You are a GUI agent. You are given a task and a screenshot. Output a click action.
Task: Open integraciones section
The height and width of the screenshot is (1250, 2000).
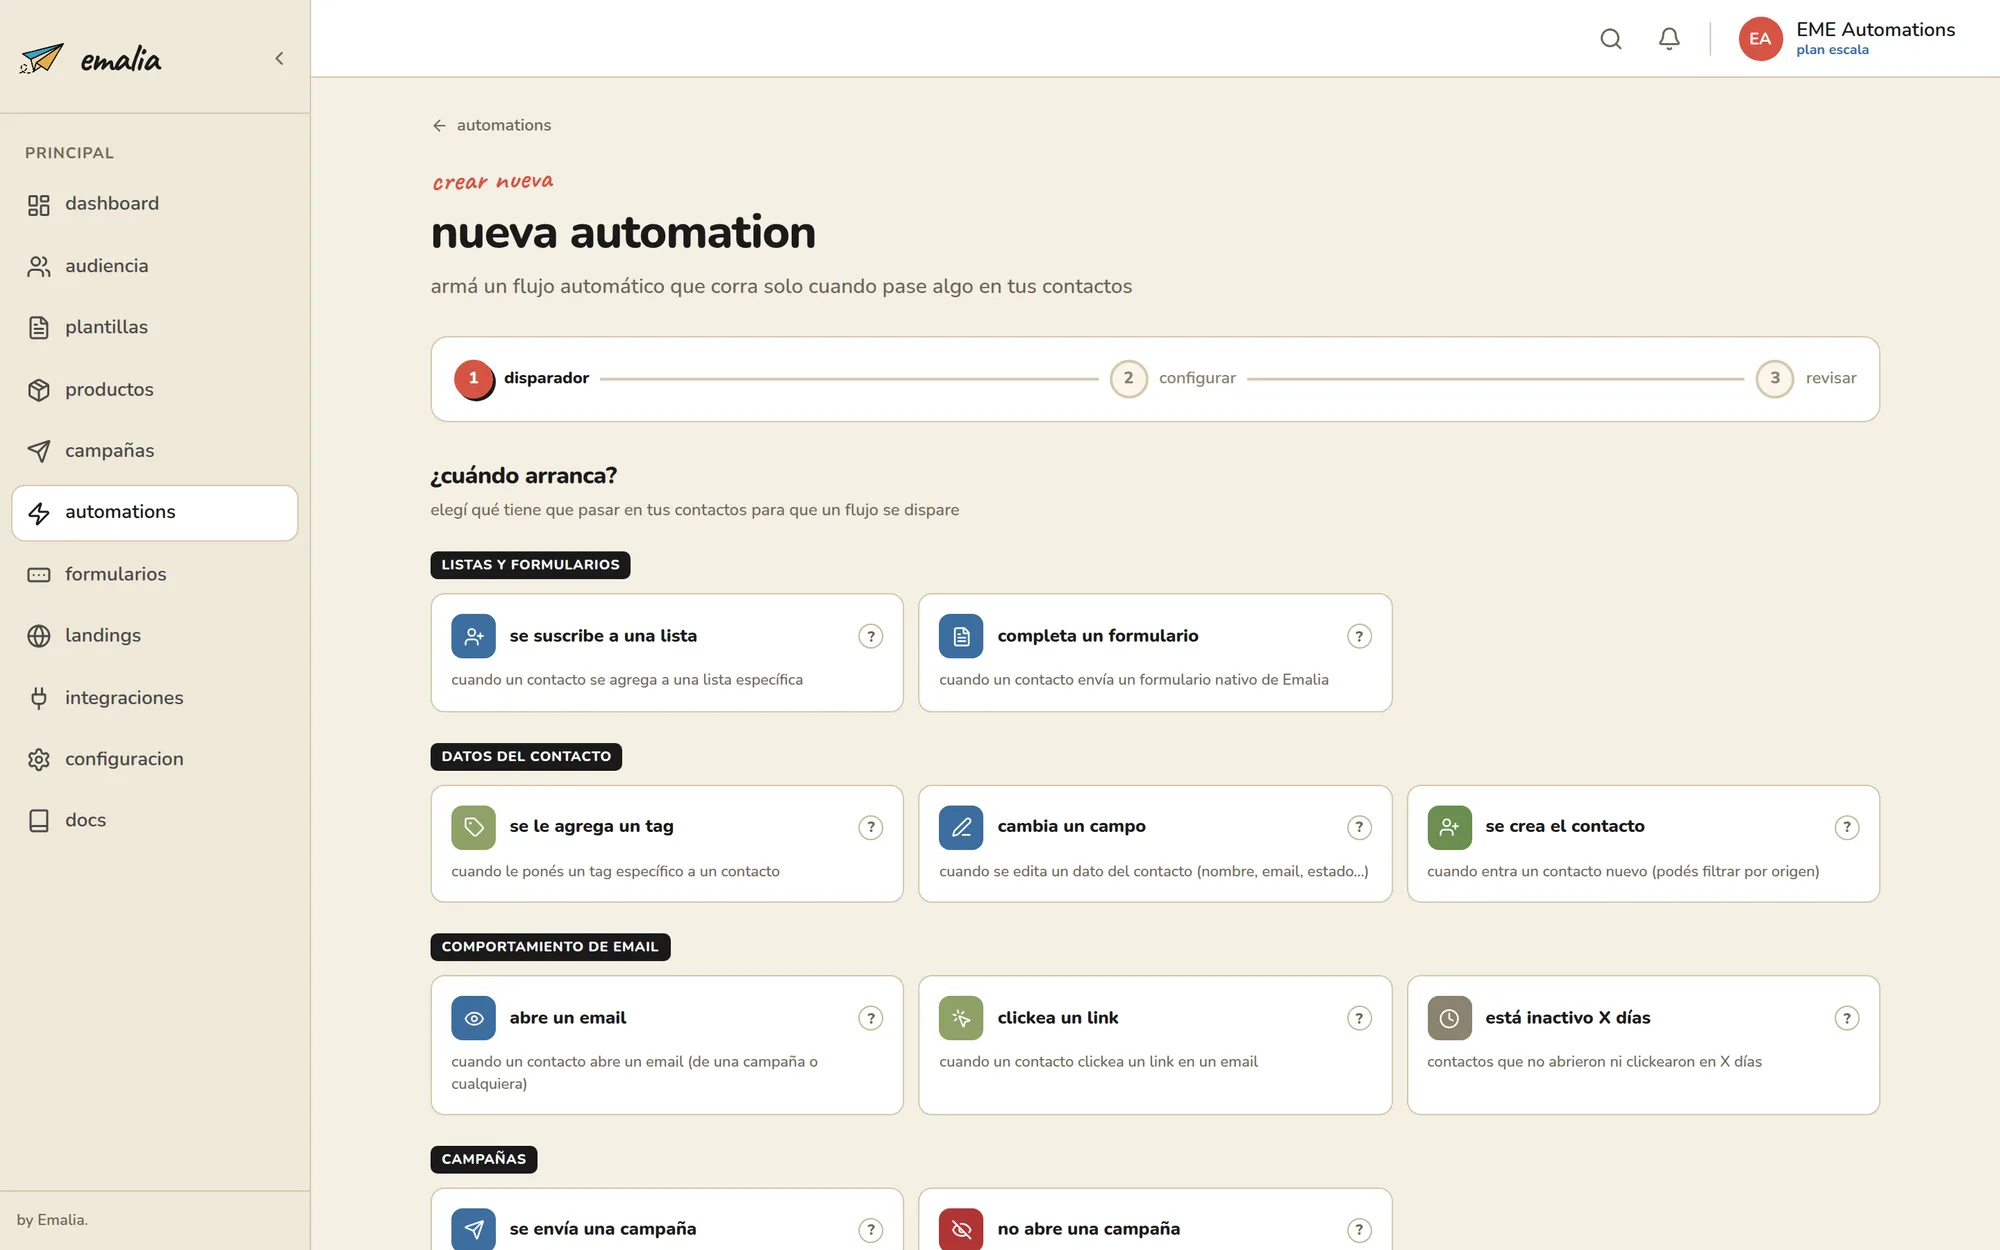point(155,697)
